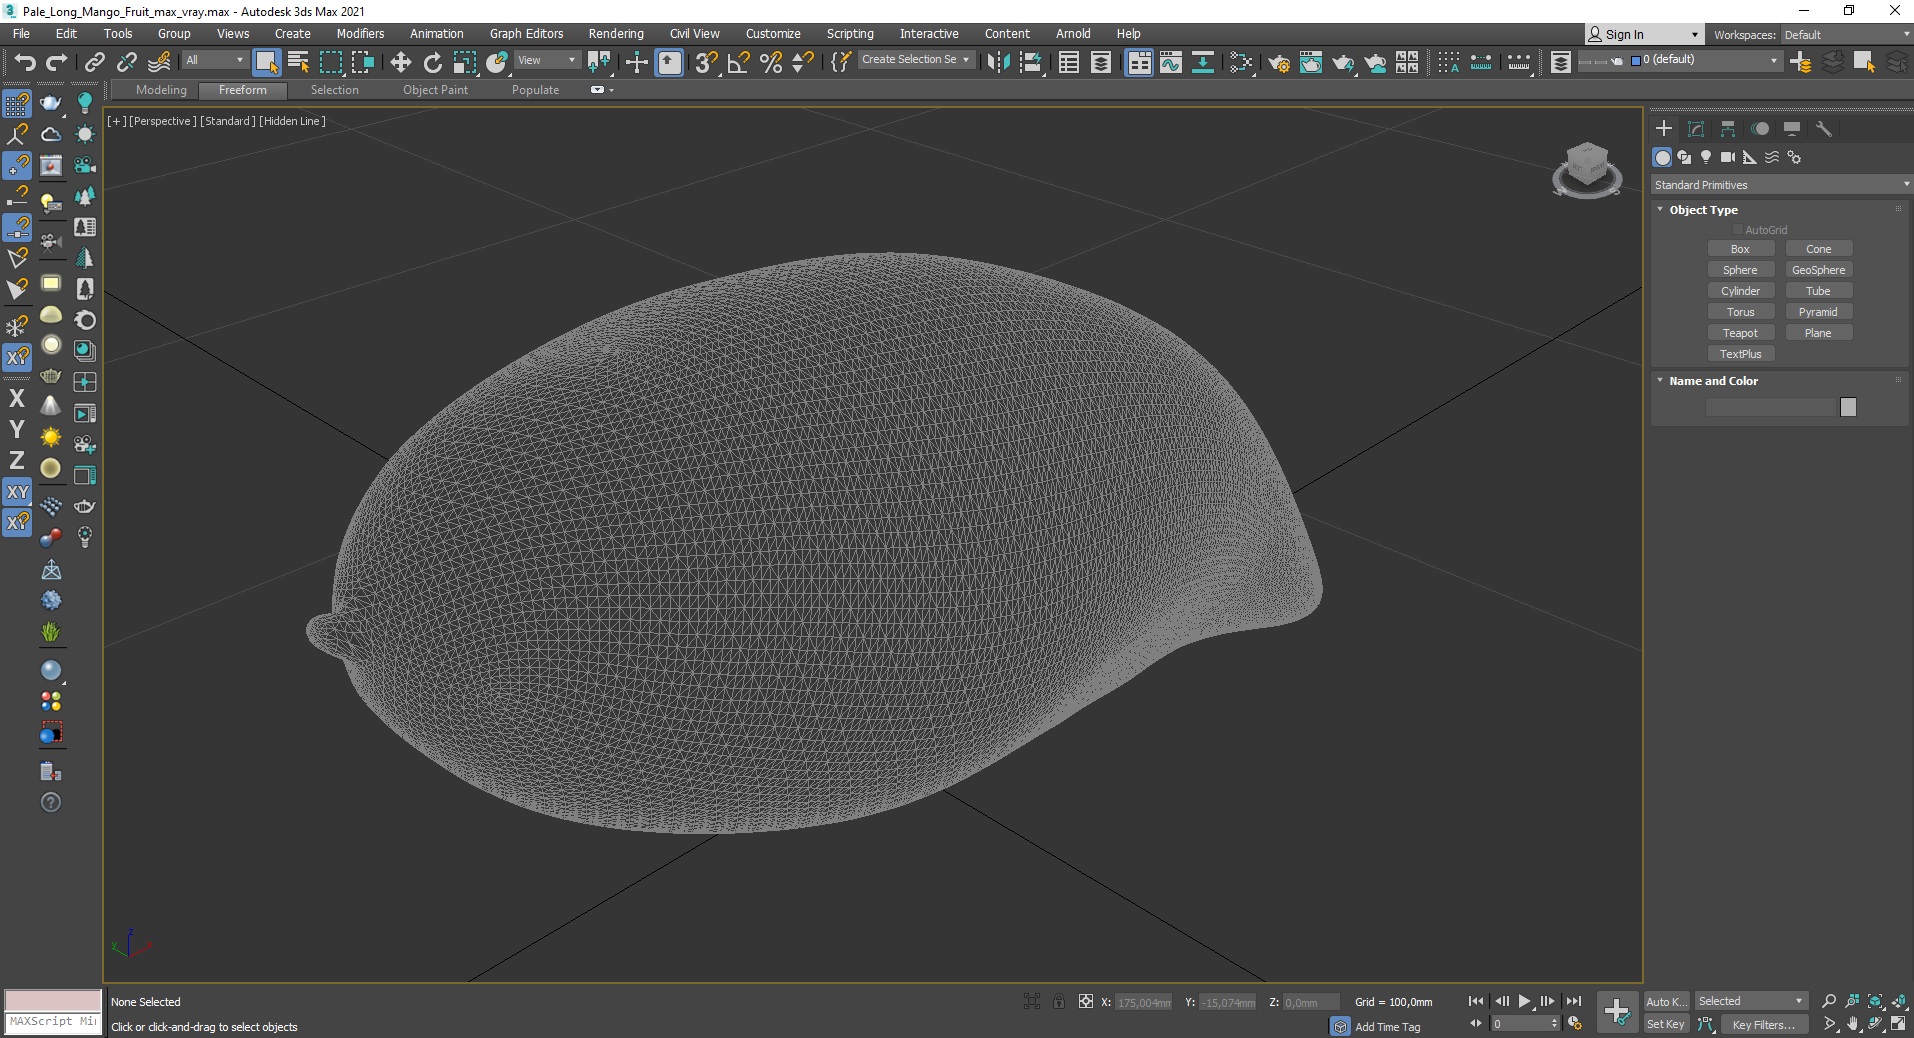
Task: Play the animation
Action: pyautogui.click(x=1524, y=1001)
